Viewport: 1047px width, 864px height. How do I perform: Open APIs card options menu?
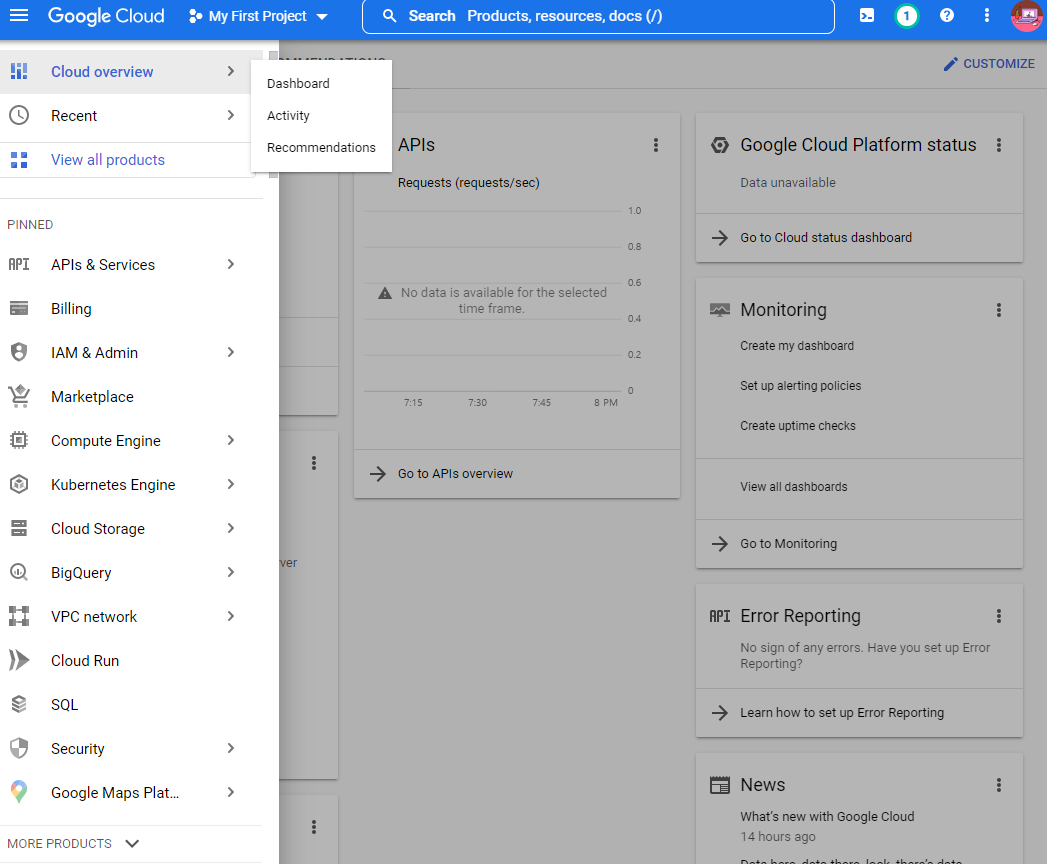656,145
